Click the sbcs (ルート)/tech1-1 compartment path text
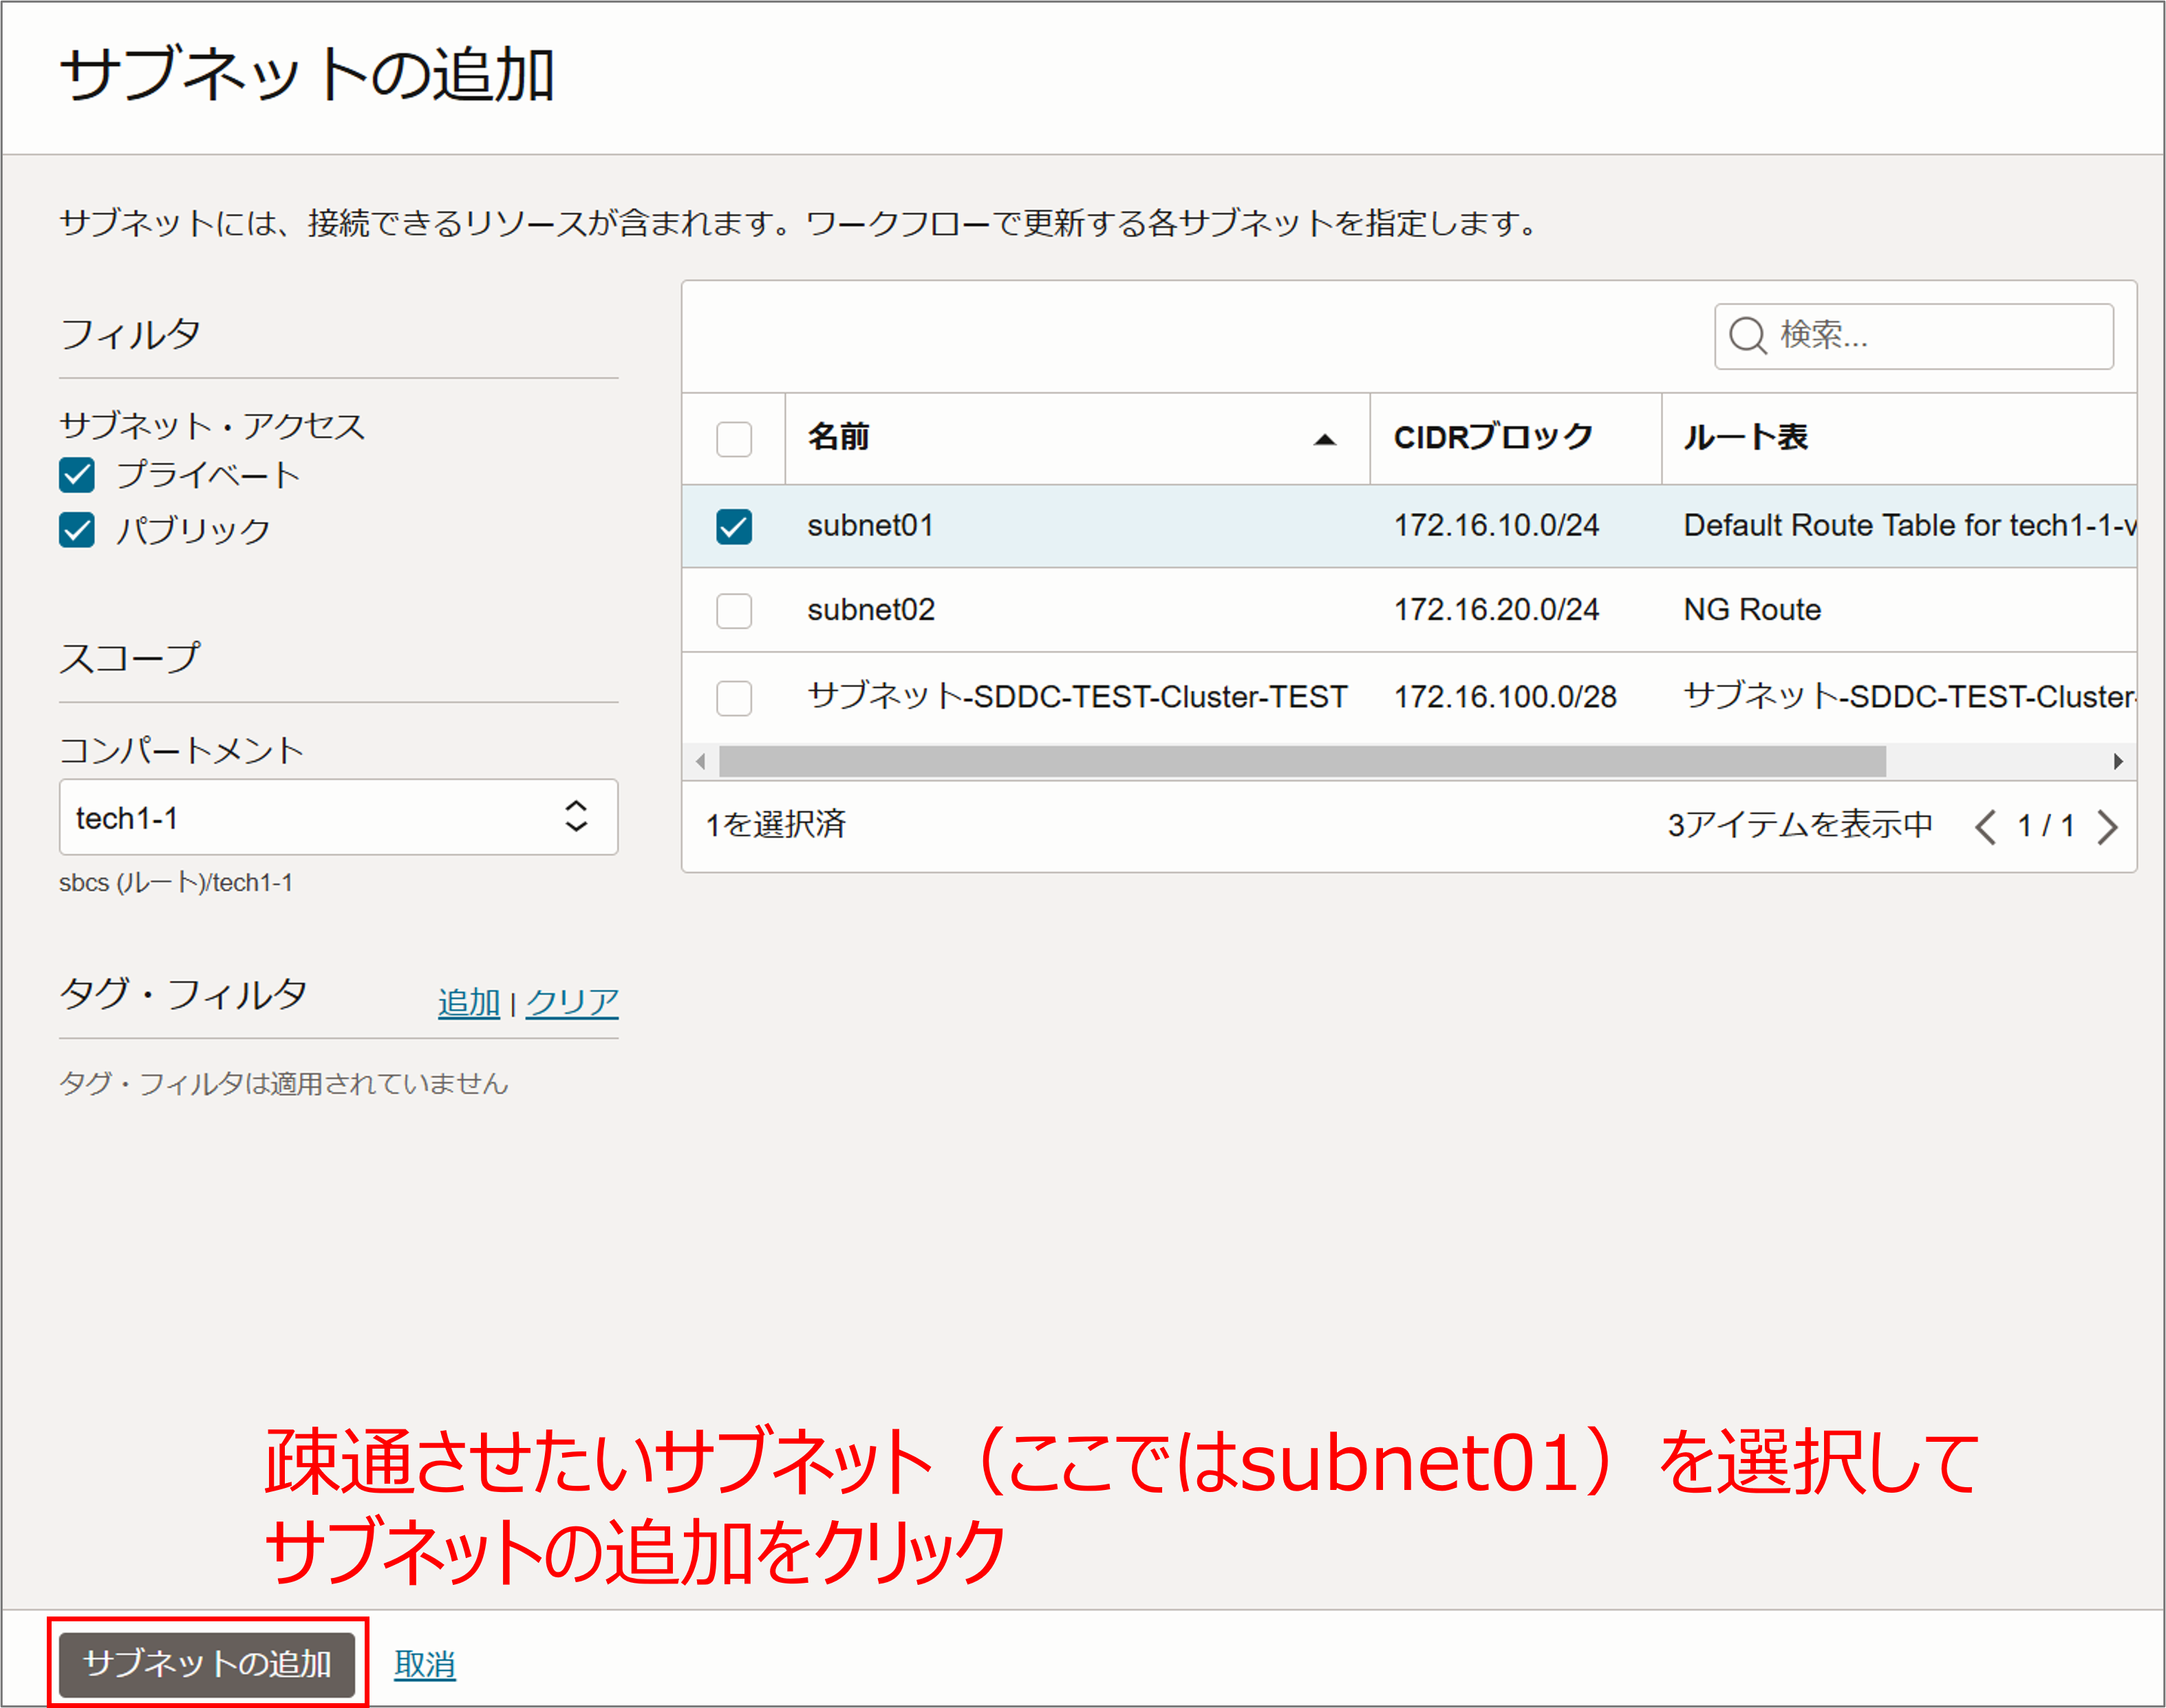This screenshot has width=2166, height=1708. tap(176, 883)
